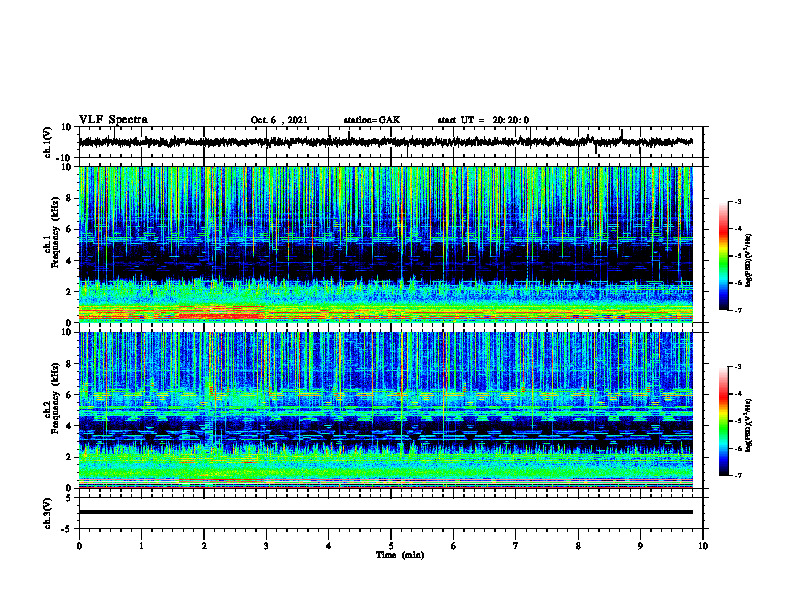Click the time axis tick label "4"
Viewport: 792px width, 612px height.
pyautogui.click(x=329, y=546)
